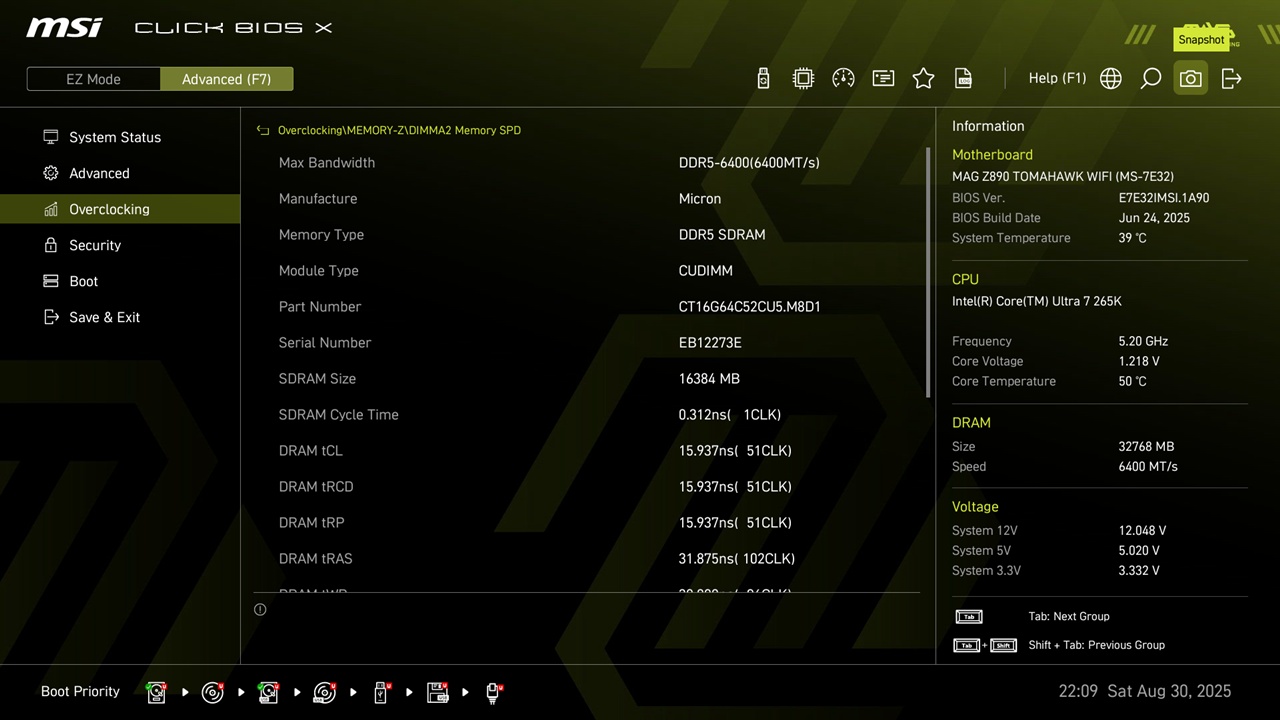Click the clock showing 22:09 Sat Aug 30
The width and height of the screenshot is (1280, 720).
1145,692
